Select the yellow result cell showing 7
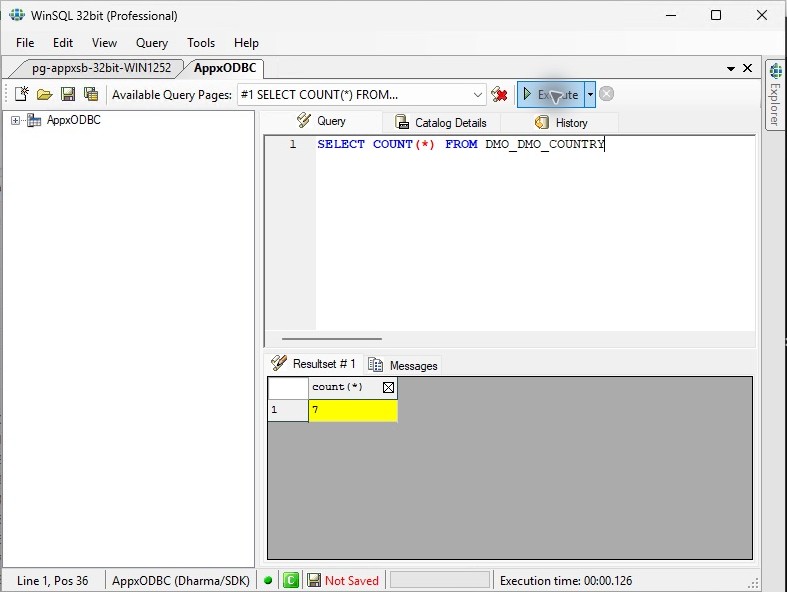 pyautogui.click(x=353, y=410)
